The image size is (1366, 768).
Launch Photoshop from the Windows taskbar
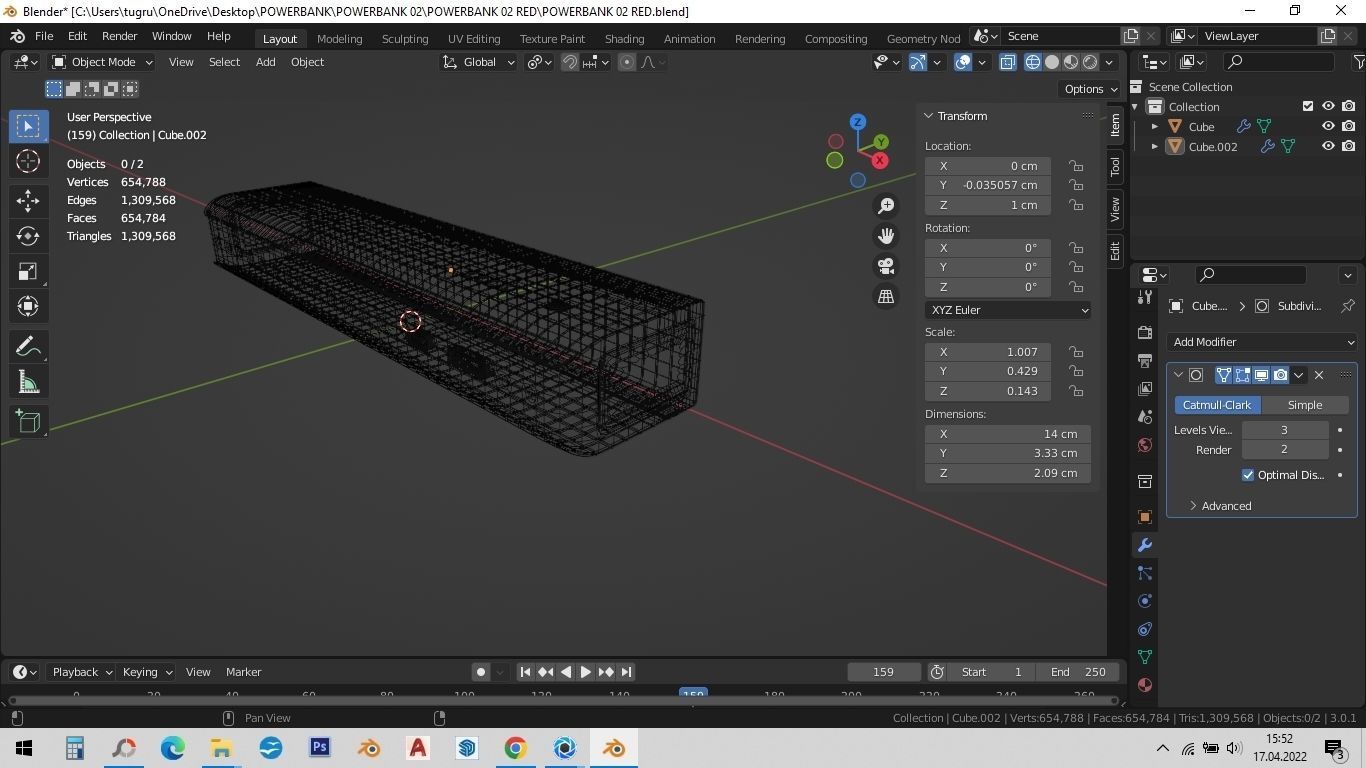320,748
